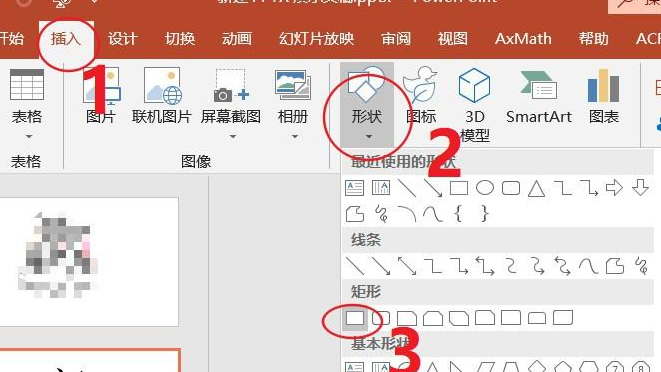The image size is (661, 372).
Task: Select curve tool under 线条
Action: point(588,266)
